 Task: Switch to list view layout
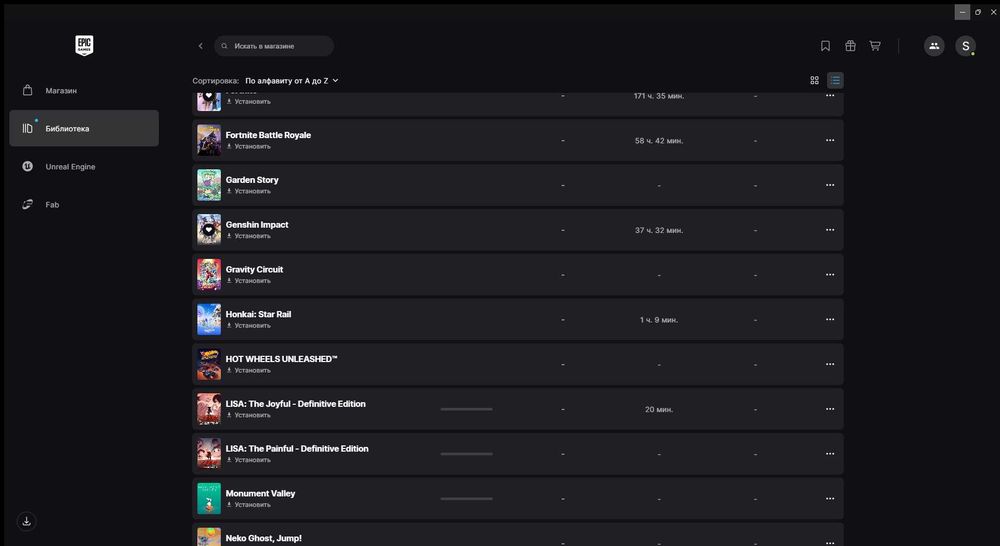point(835,80)
